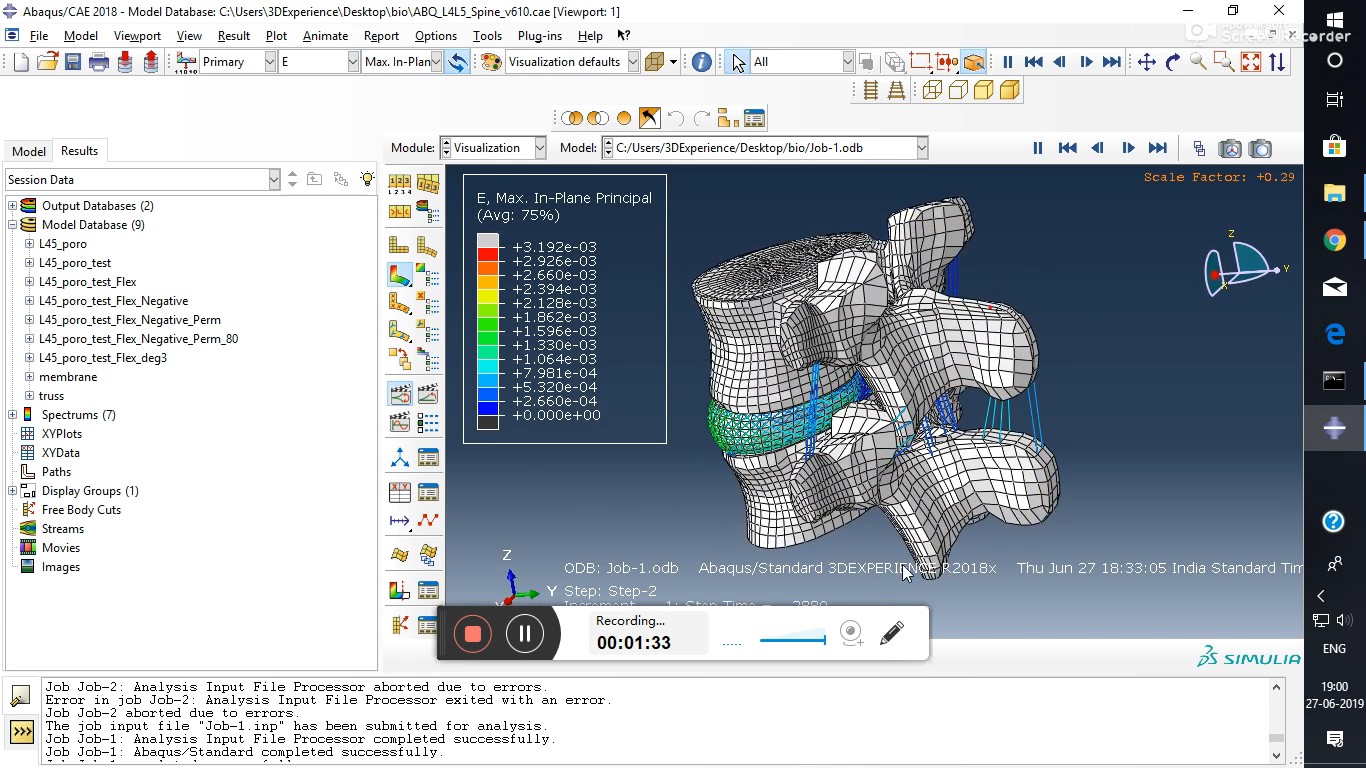Image resolution: width=1366 pixels, height=768 pixels.
Task: Open the Session Data dropdown
Action: pos(274,179)
